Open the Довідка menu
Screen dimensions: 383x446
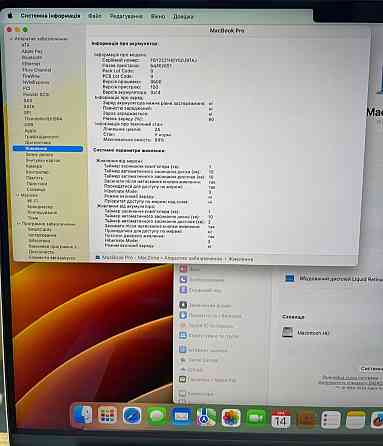click(183, 17)
